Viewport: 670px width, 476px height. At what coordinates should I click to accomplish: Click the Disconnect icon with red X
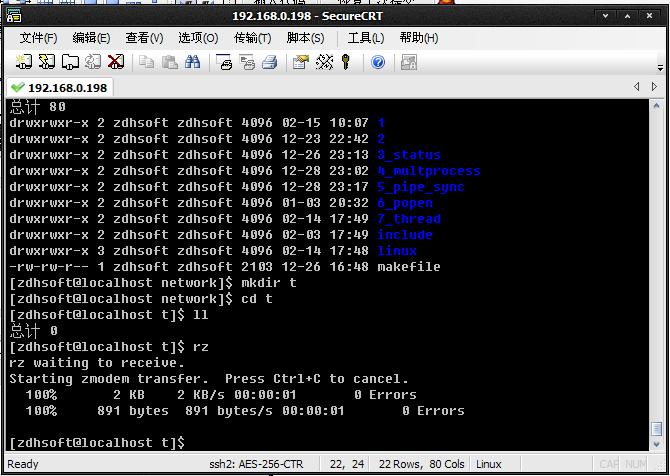(x=116, y=62)
